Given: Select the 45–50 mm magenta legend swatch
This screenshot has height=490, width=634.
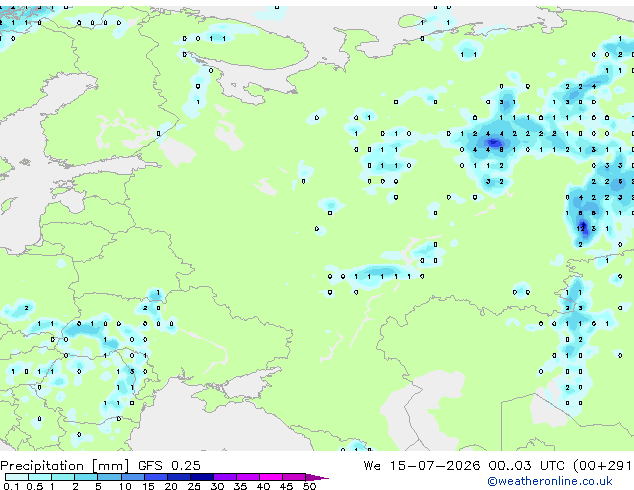Looking at the screenshot, I should (294, 477).
